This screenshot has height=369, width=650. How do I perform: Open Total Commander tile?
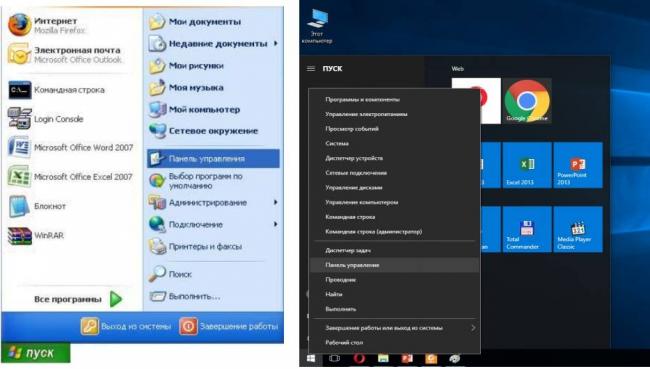527,229
